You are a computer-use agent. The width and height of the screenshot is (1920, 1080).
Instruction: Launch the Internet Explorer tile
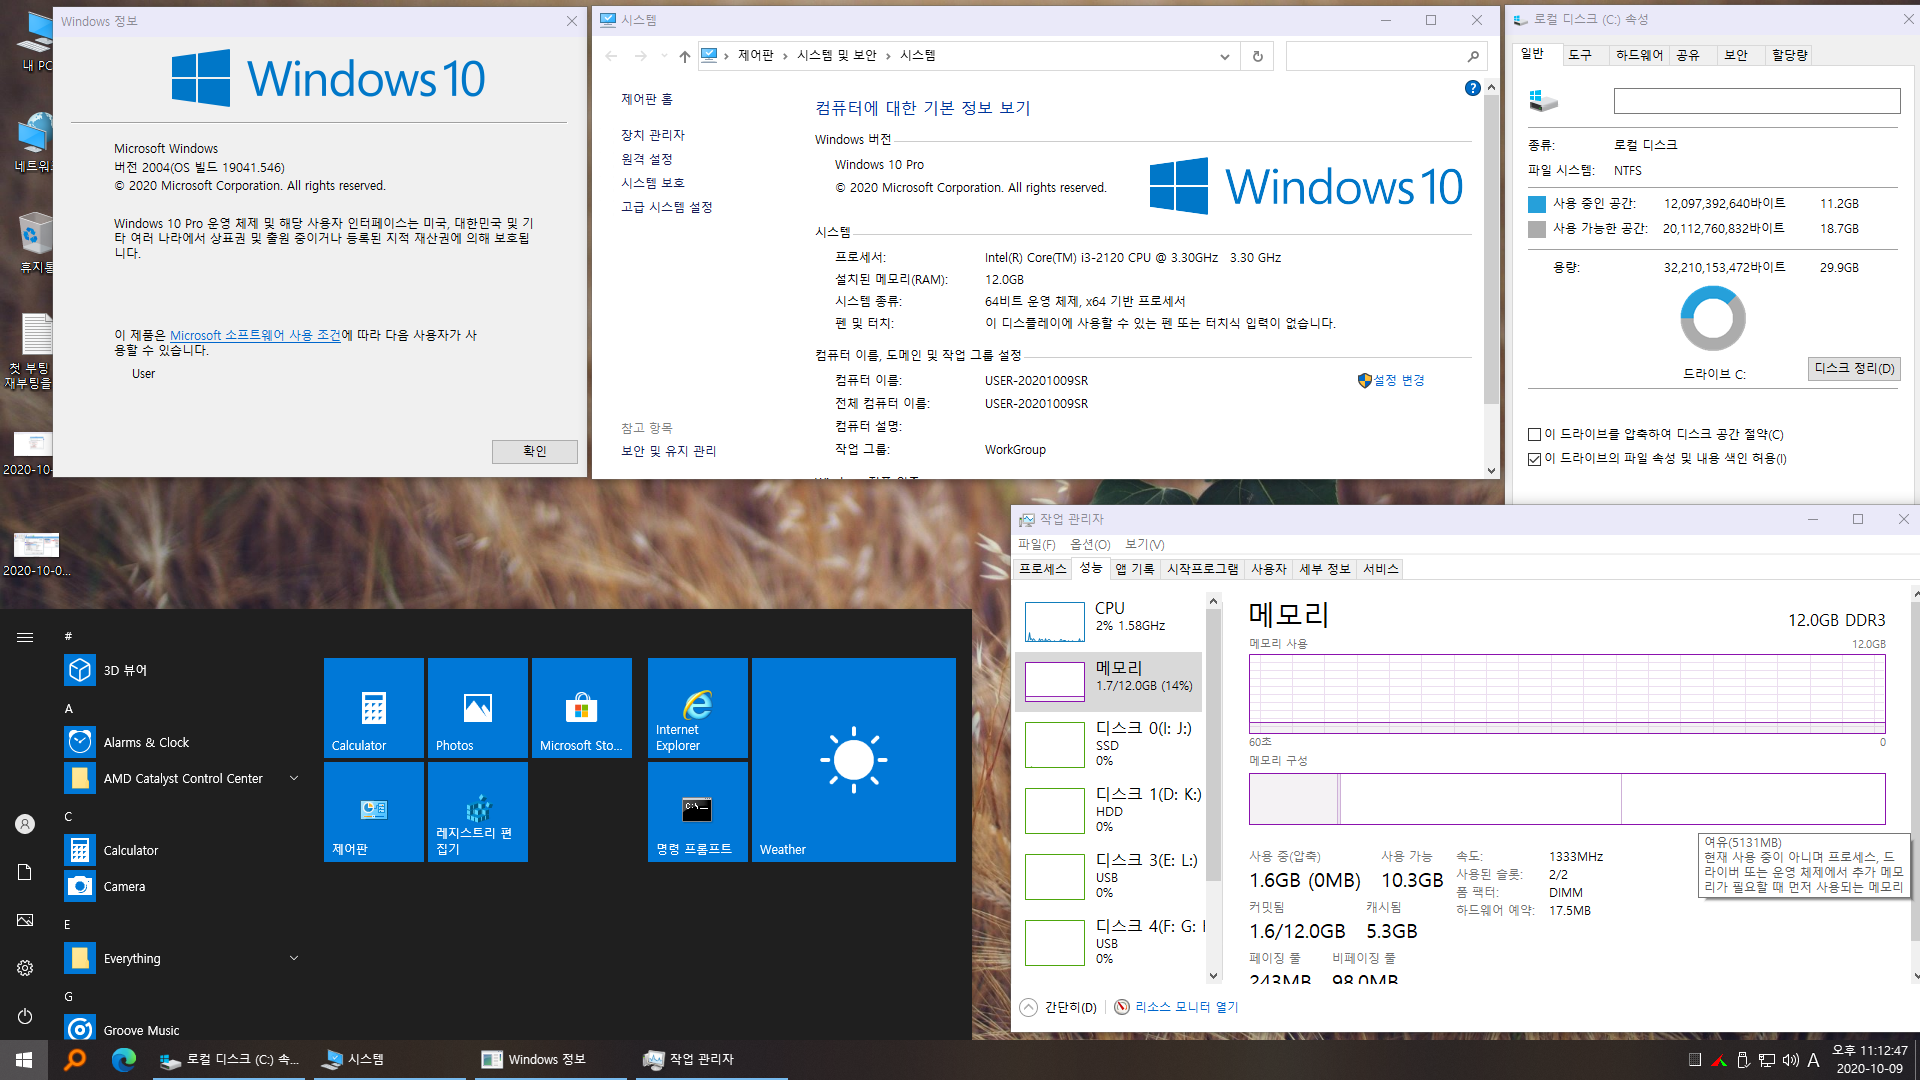point(697,708)
